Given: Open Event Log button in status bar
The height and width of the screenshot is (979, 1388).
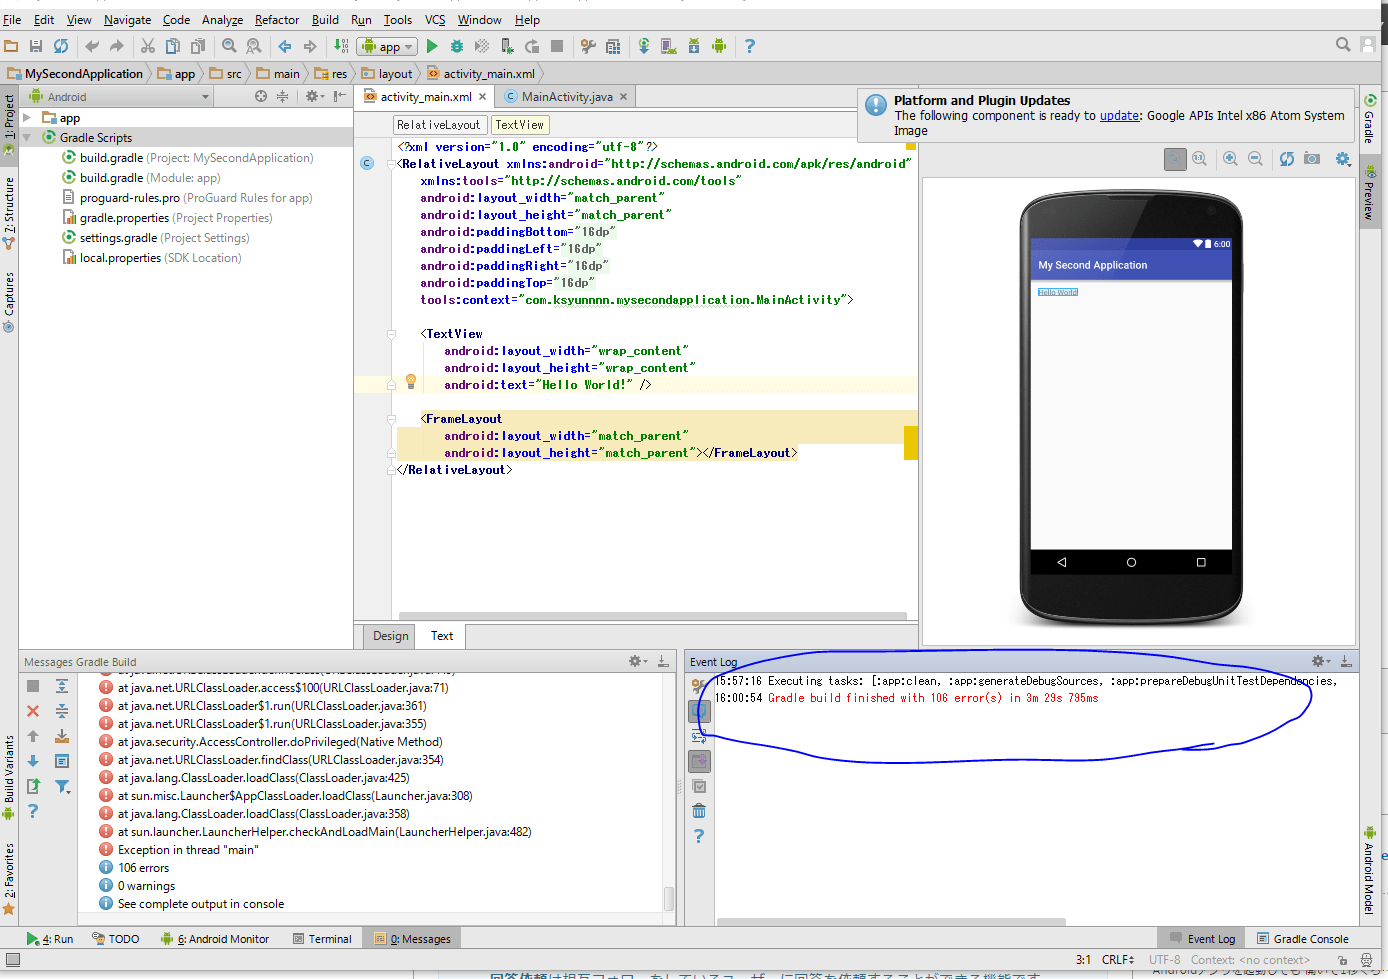Looking at the screenshot, I should click(x=1202, y=939).
